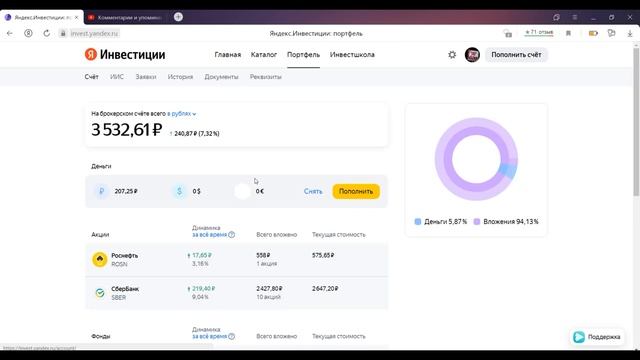Viewport: 640px width, 360px height.
Task: Go to Главная in top navigation
Action: tap(228, 54)
